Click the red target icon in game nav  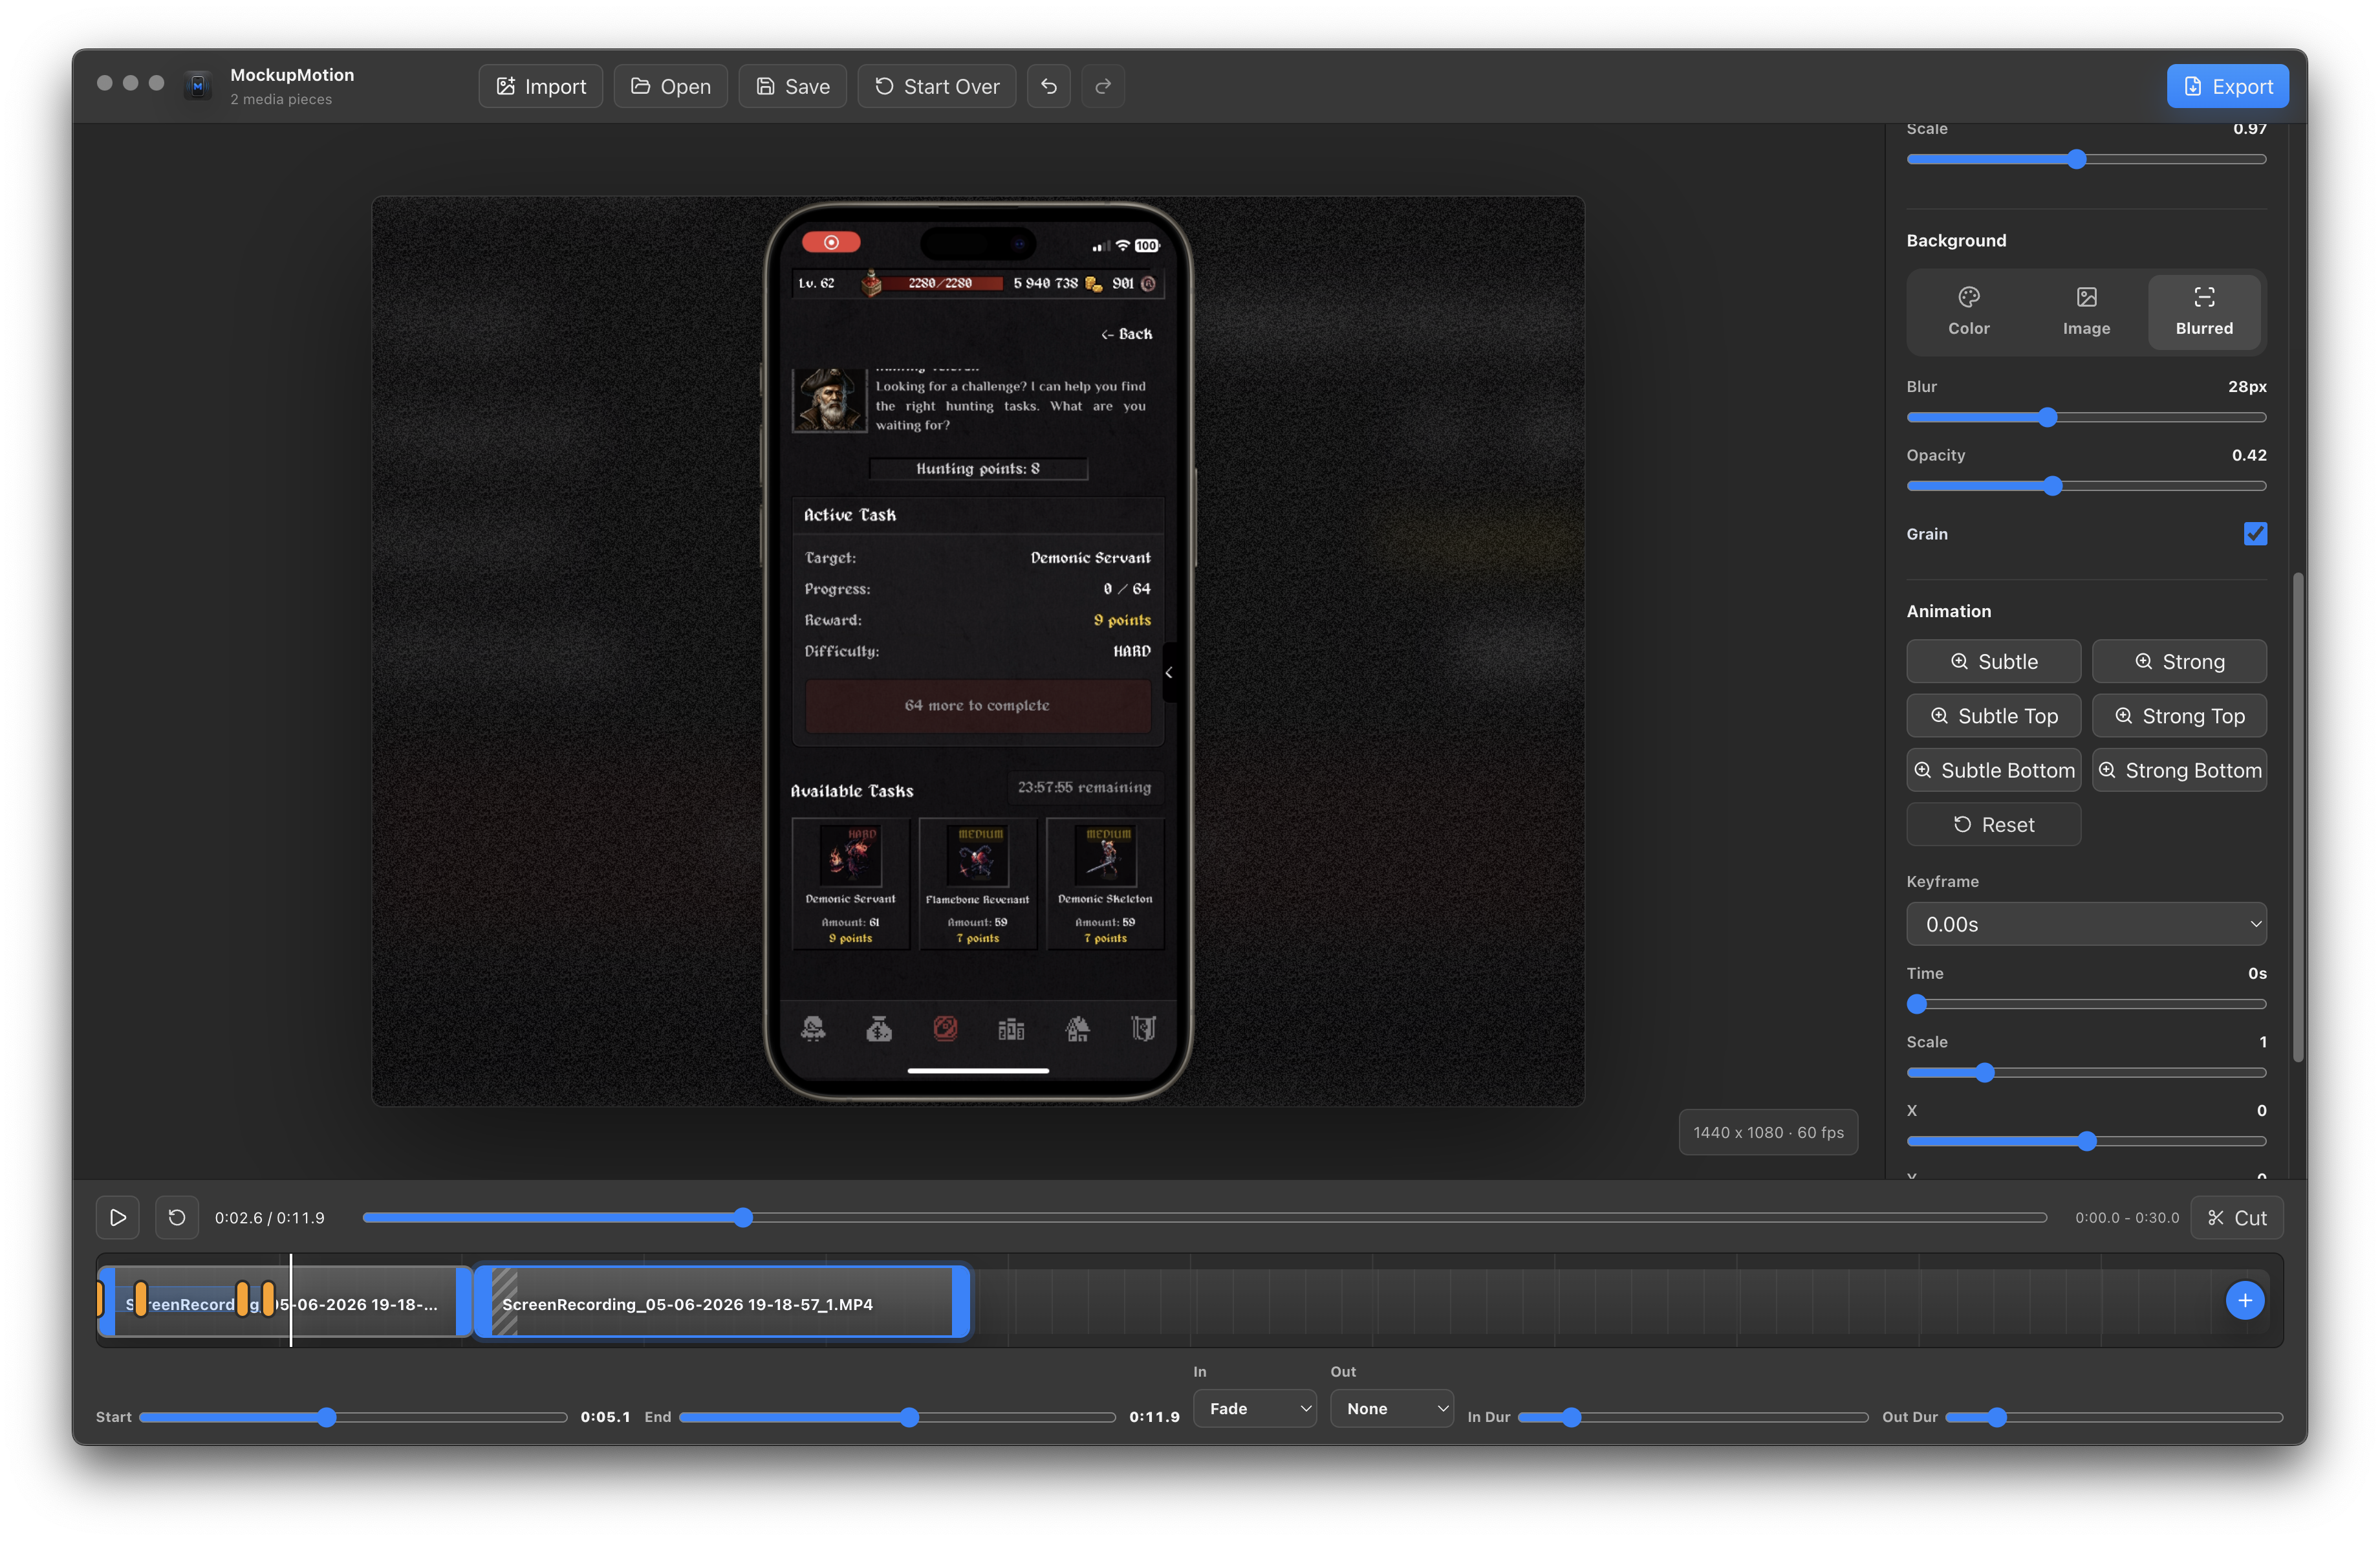[x=945, y=1028]
